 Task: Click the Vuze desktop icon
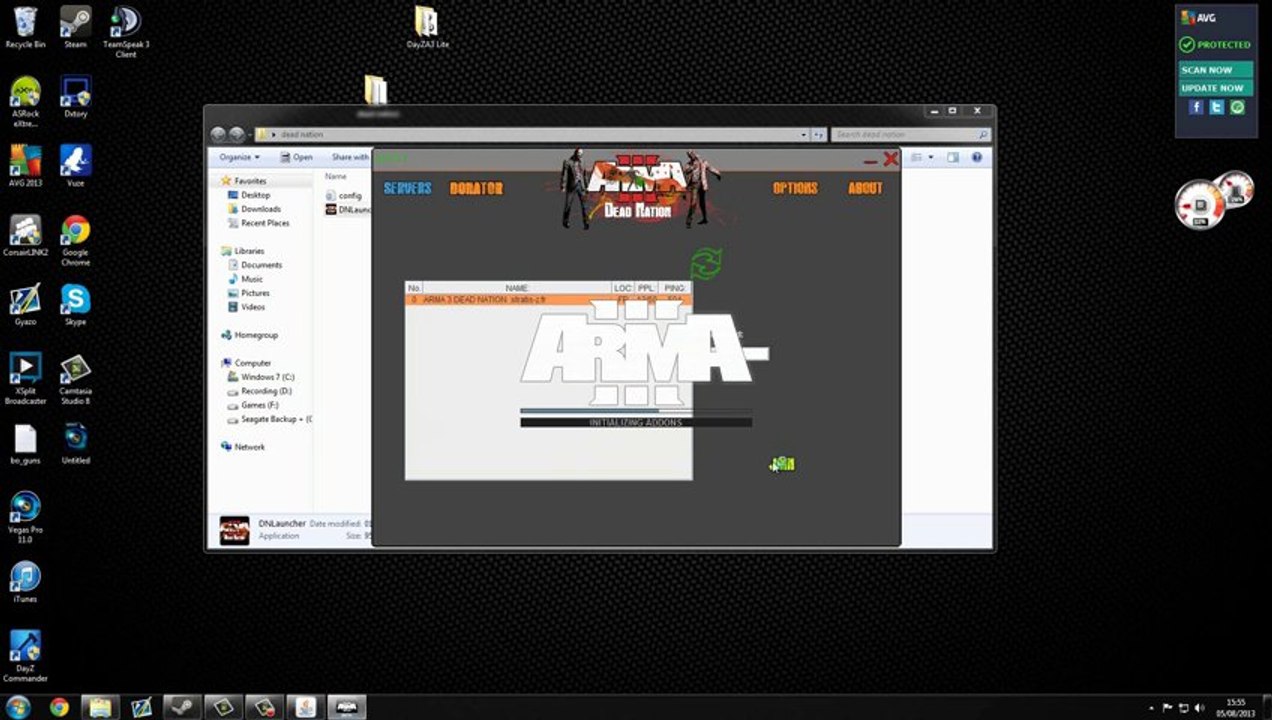click(75, 166)
